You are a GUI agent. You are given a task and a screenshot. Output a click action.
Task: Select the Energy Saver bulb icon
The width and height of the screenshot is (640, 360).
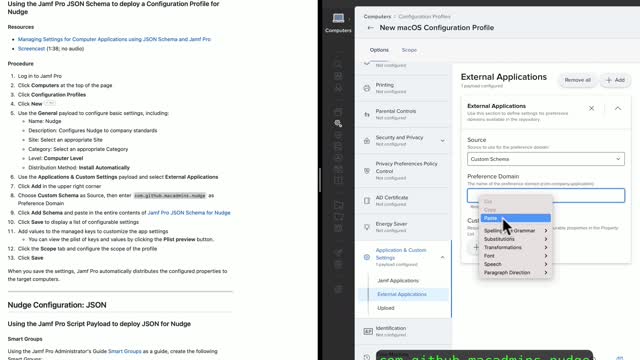pos(367,227)
